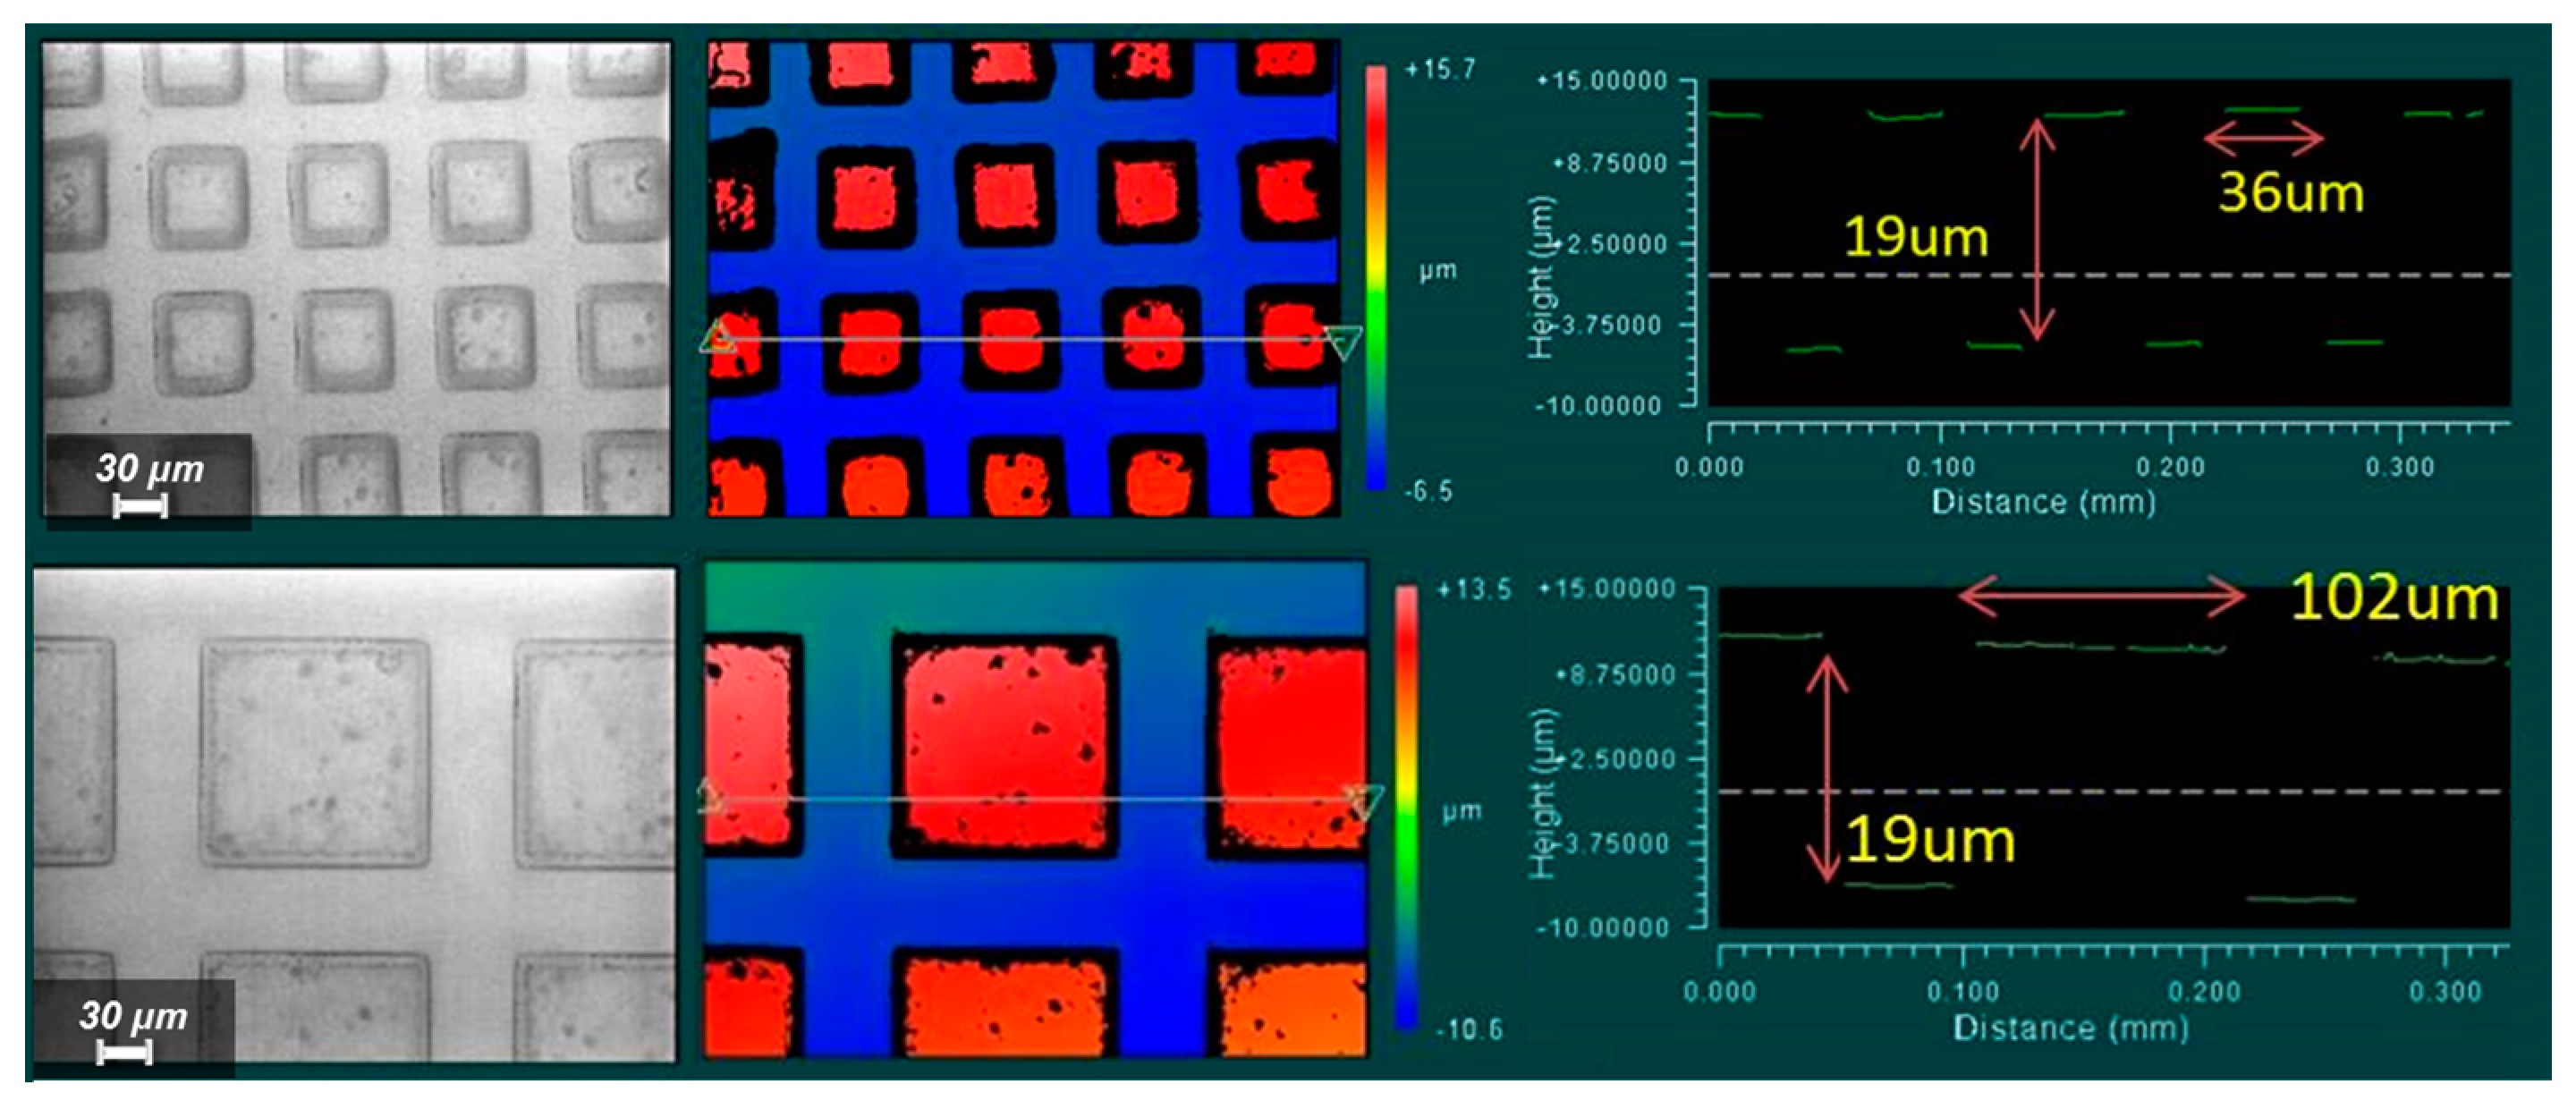Click vertical double arrow in bottom profile plot
The height and width of the screenshot is (1109, 2576).
[x=1827, y=768]
